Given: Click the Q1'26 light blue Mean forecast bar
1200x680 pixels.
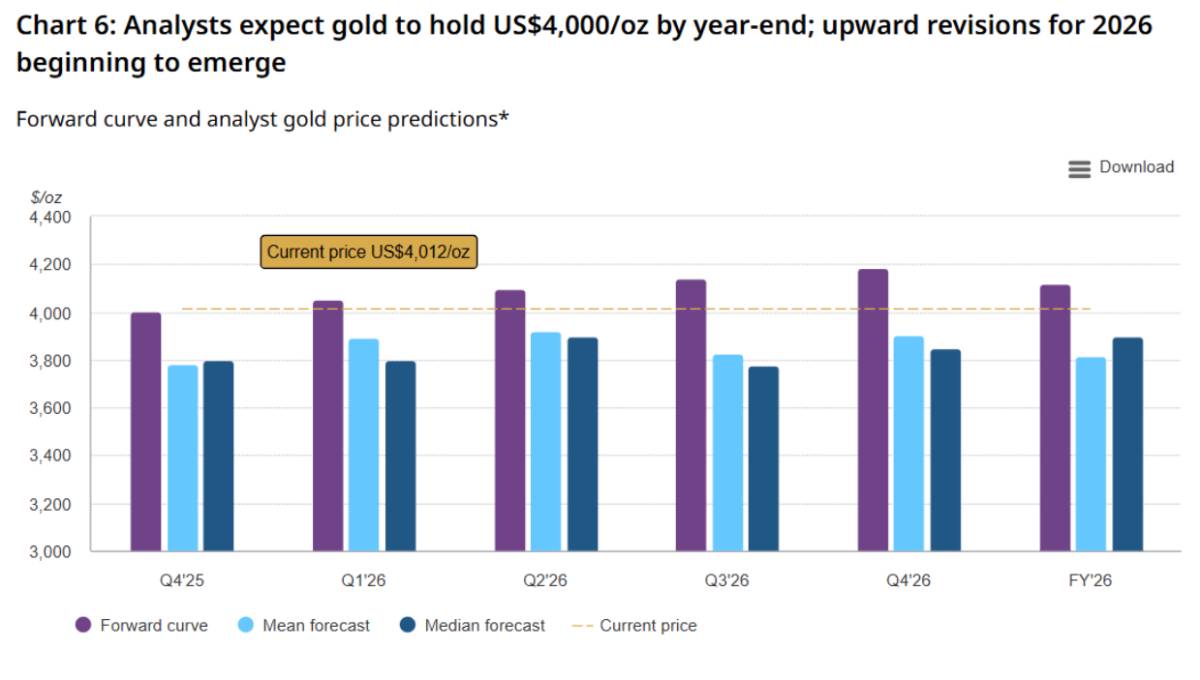Looking at the screenshot, I should (x=364, y=445).
